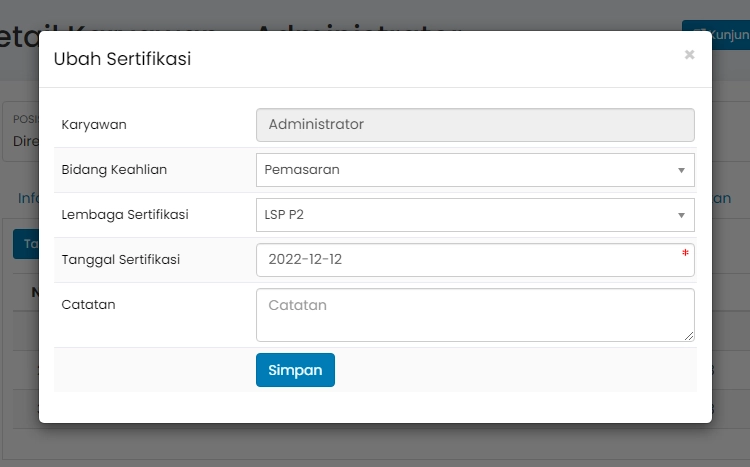Click the Lembaga Sertifikasi label
This screenshot has width=750, height=467.
pos(125,215)
